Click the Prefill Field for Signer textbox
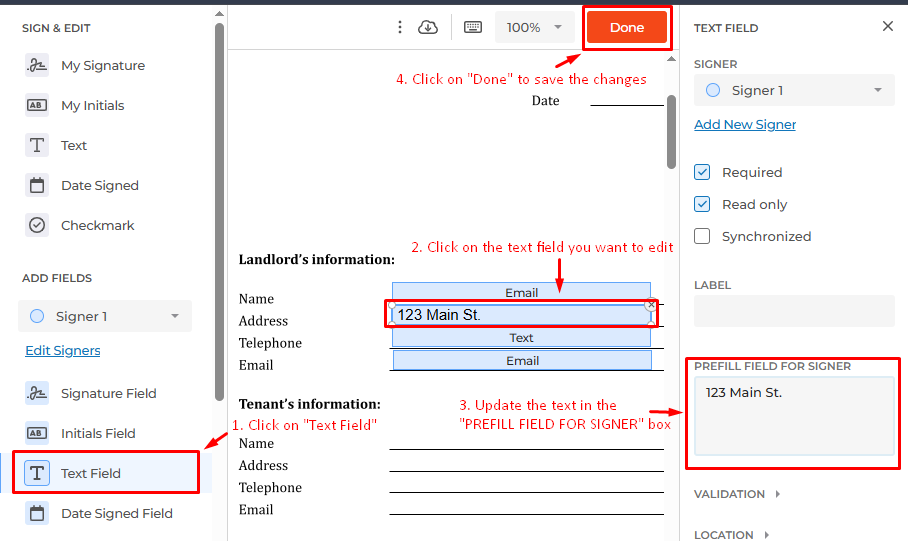This screenshot has width=908, height=541. tap(794, 415)
